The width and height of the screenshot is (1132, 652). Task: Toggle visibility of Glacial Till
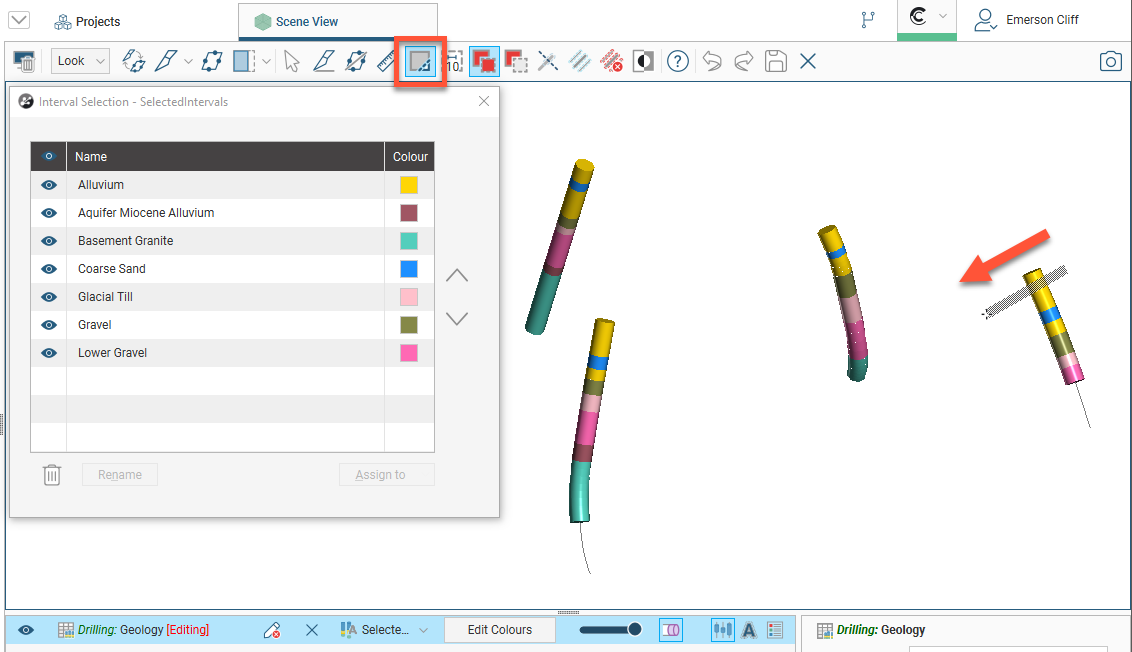click(48, 297)
